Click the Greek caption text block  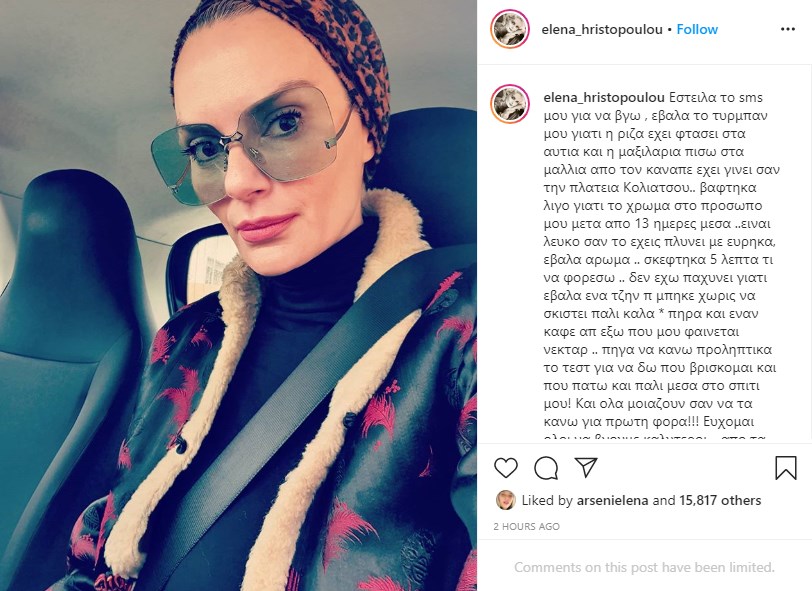point(661,264)
